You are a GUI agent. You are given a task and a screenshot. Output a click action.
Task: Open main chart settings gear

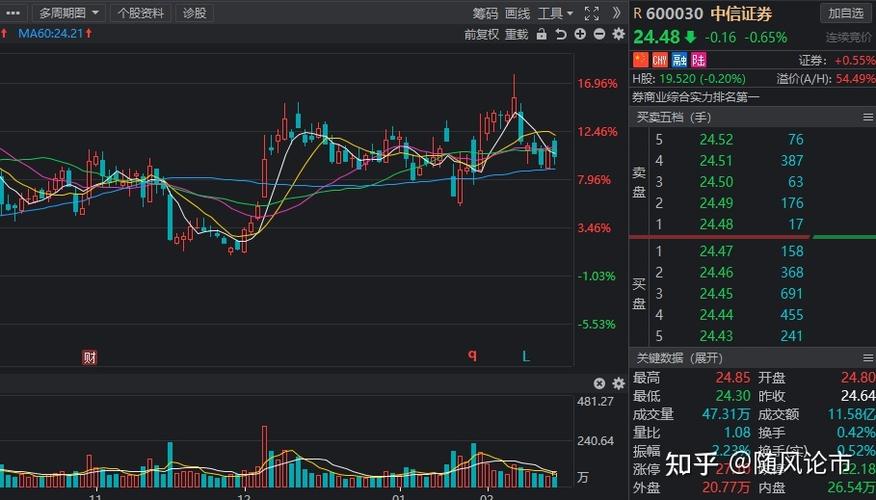(618, 34)
